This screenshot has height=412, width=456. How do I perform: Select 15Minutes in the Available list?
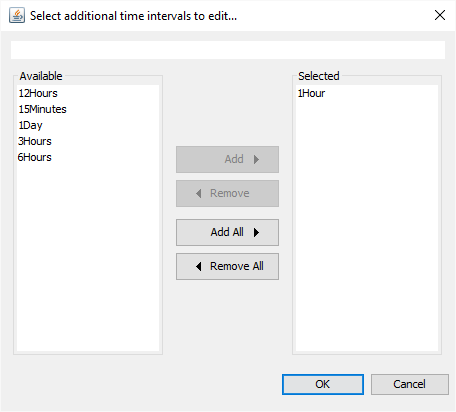tap(42, 109)
